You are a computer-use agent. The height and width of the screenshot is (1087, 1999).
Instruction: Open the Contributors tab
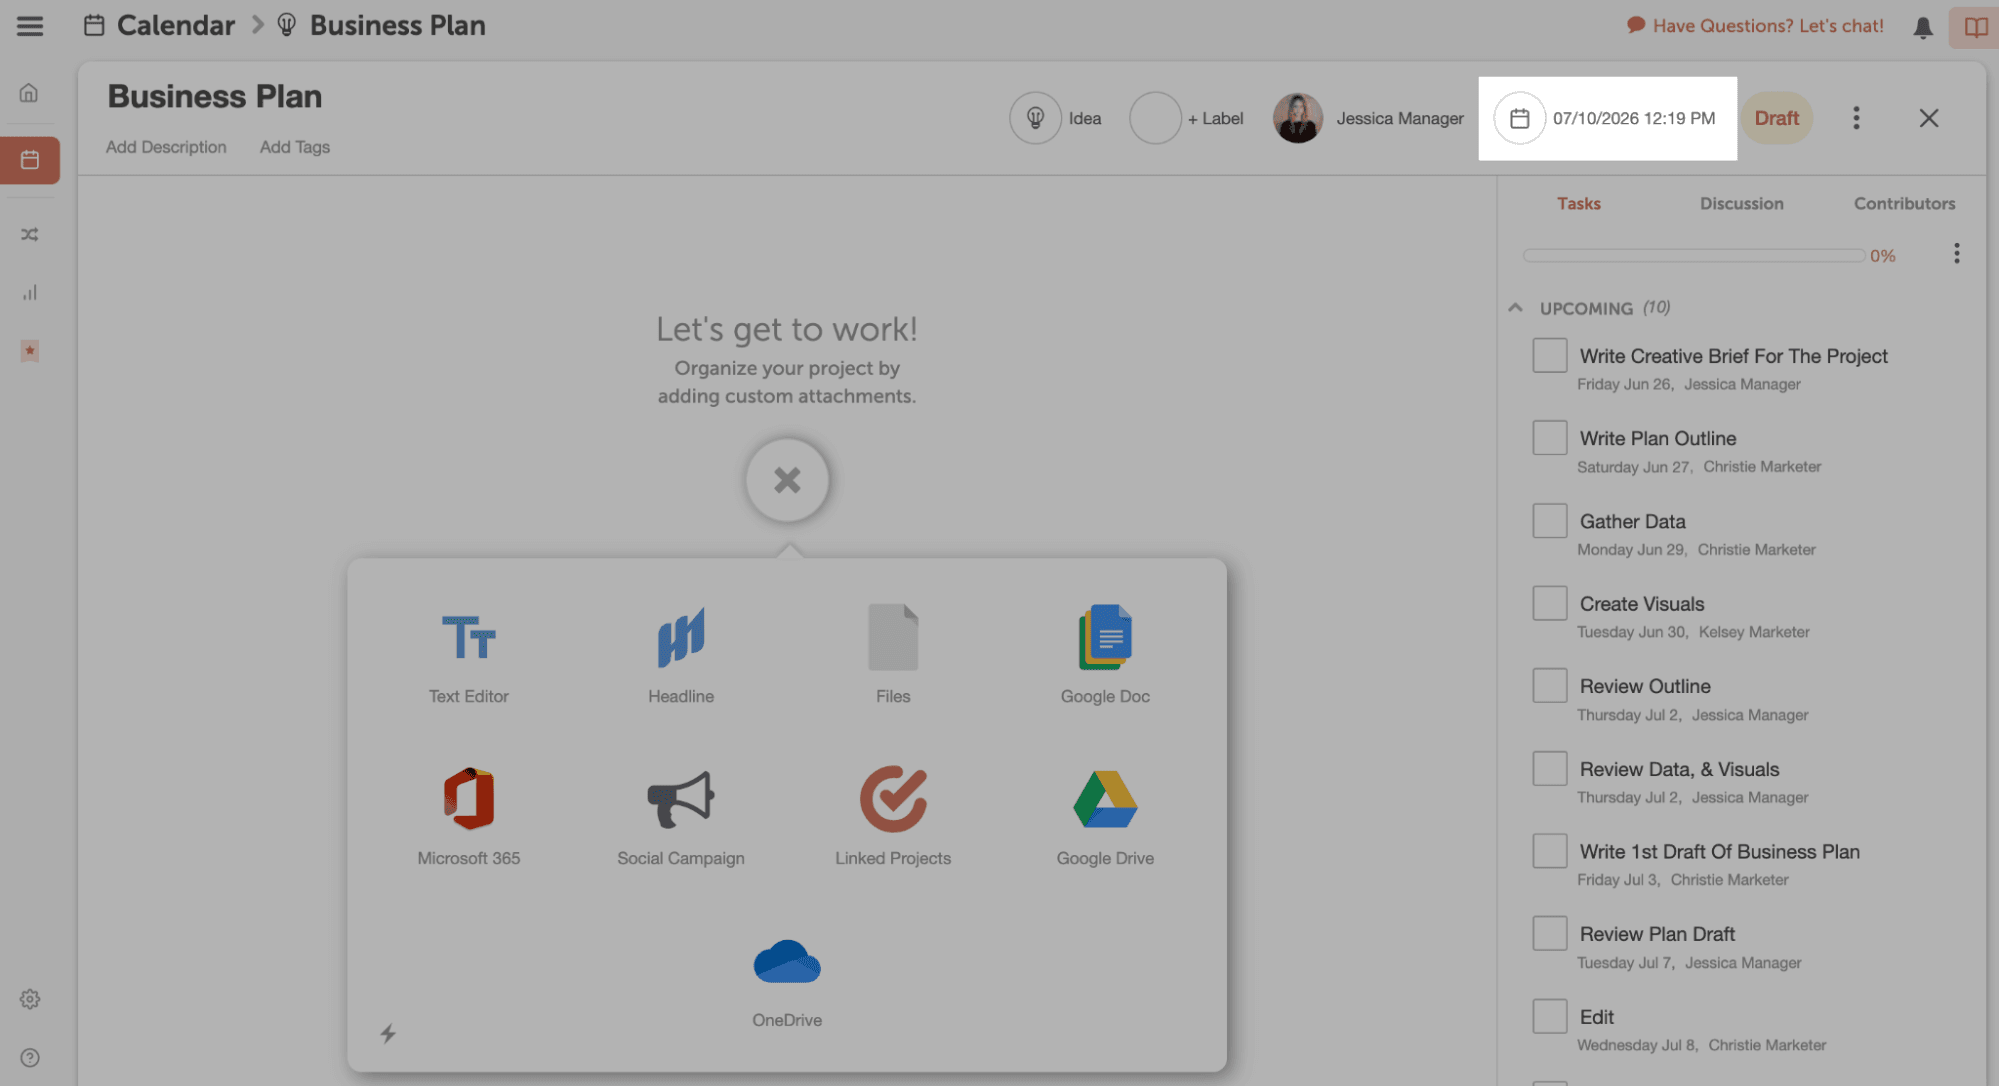pyautogui.click(x=1904, y=203)
